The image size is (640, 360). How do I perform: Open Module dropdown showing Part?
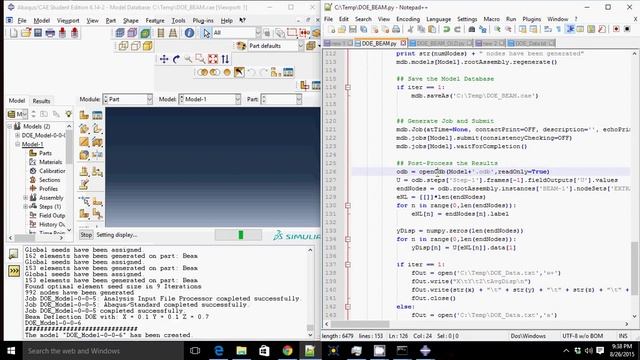click(127, 99)
